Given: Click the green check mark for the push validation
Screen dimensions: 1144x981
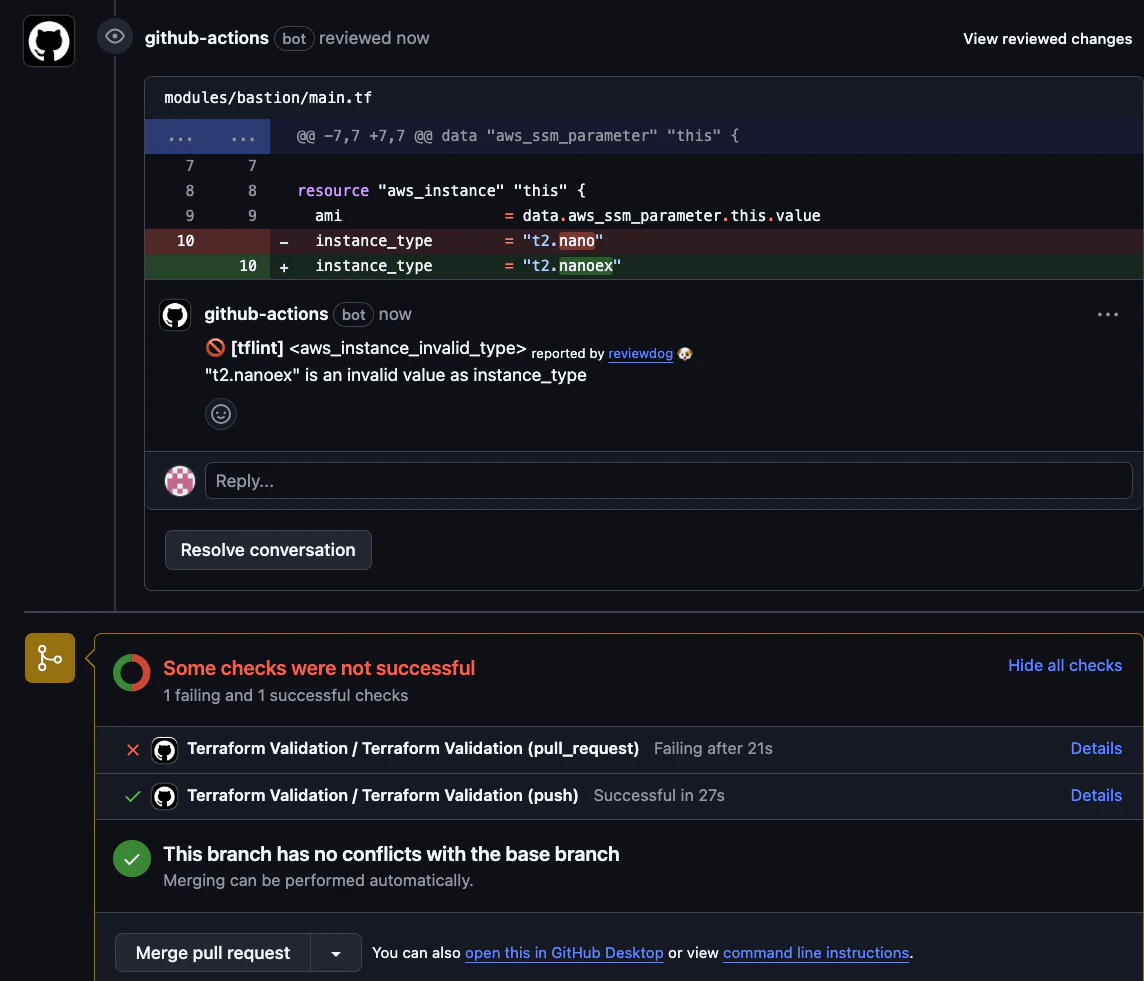Looking at the screenshot, I should [133, 796].
